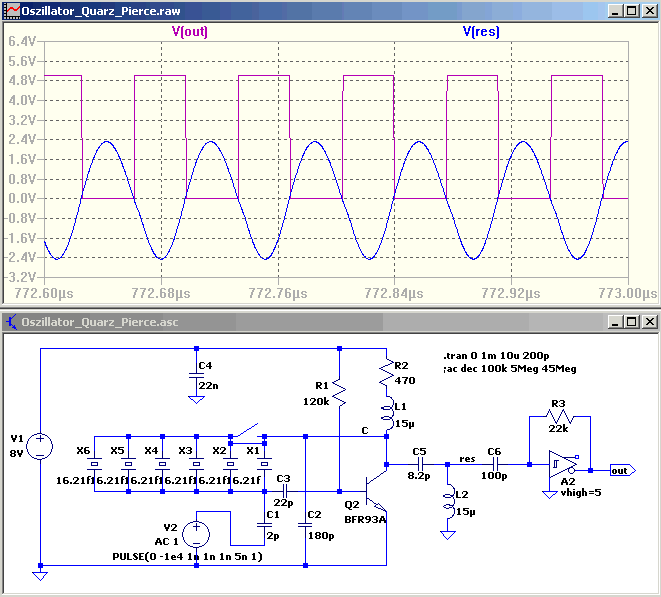Click the AC 1 value of V2

click(x=167, y=541)
